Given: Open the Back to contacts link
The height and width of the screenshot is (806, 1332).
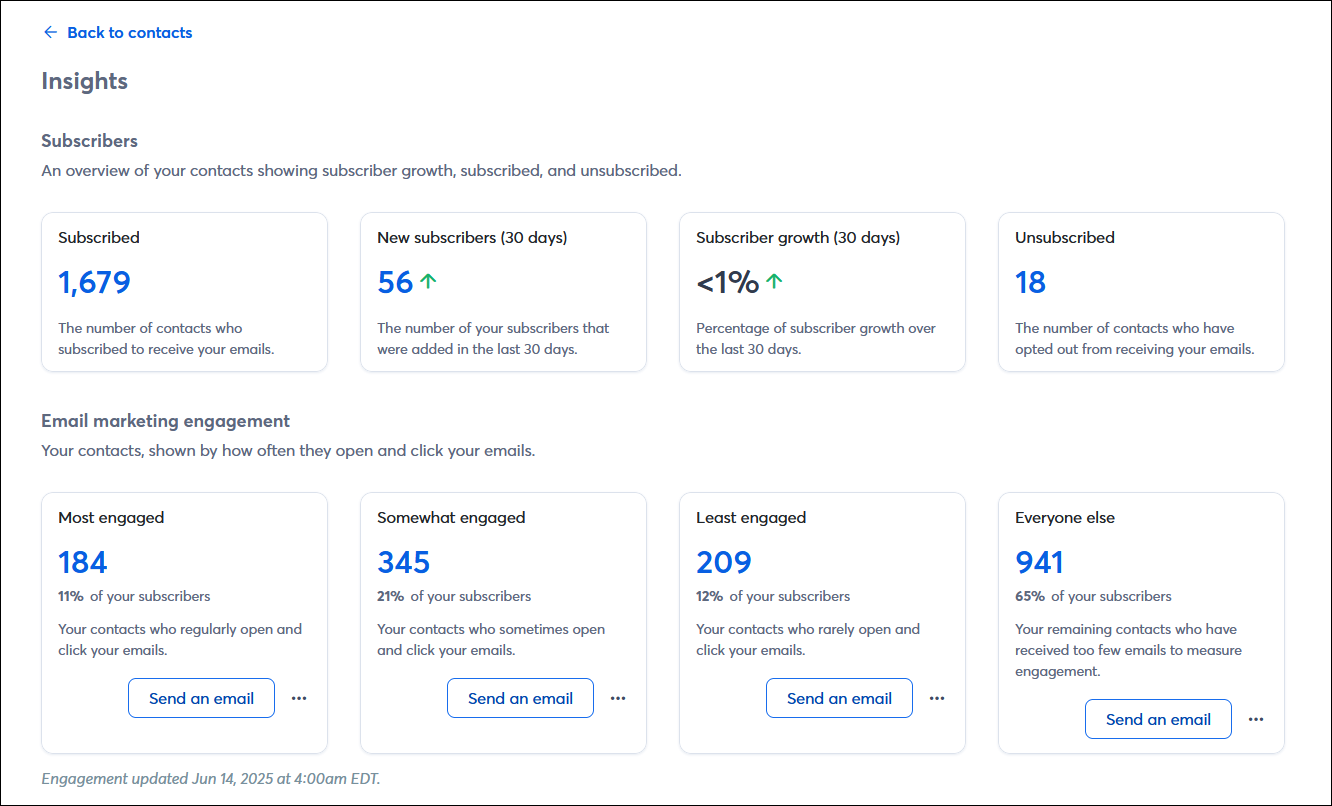Looking at the screenshot, I should point(129,32).
